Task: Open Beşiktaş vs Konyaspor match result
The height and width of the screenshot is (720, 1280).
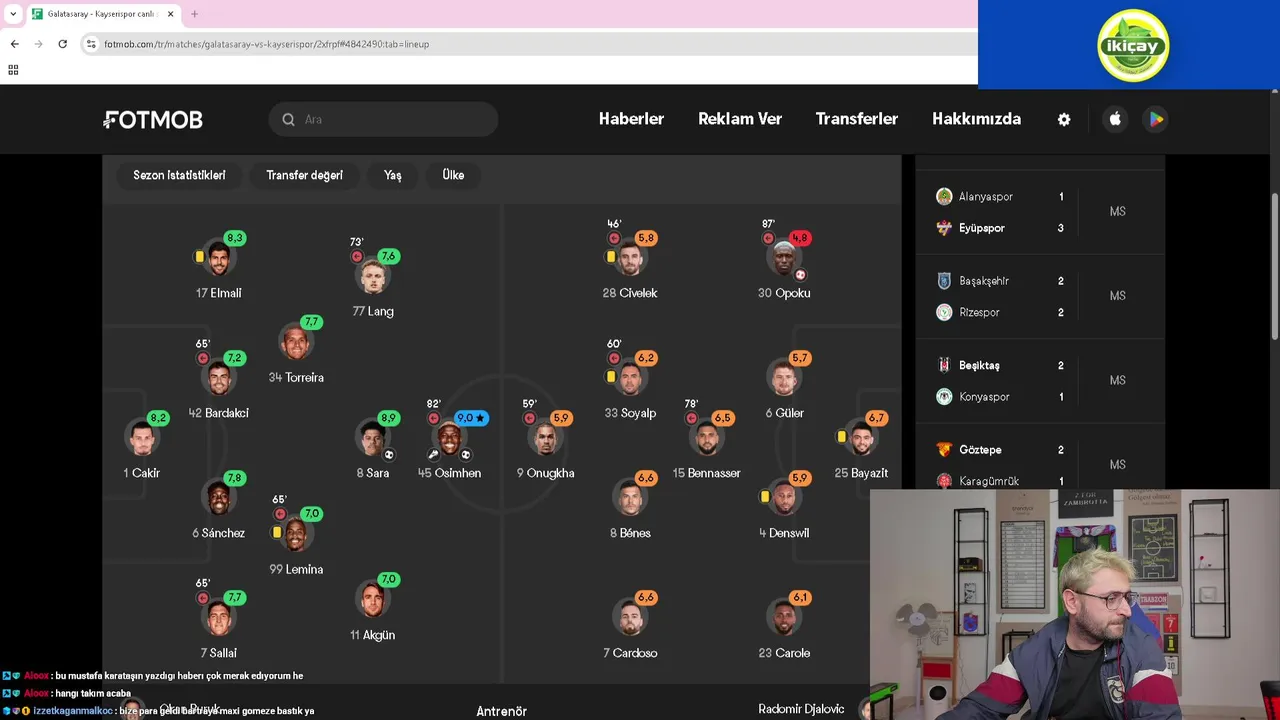Action: point(1040,381)
